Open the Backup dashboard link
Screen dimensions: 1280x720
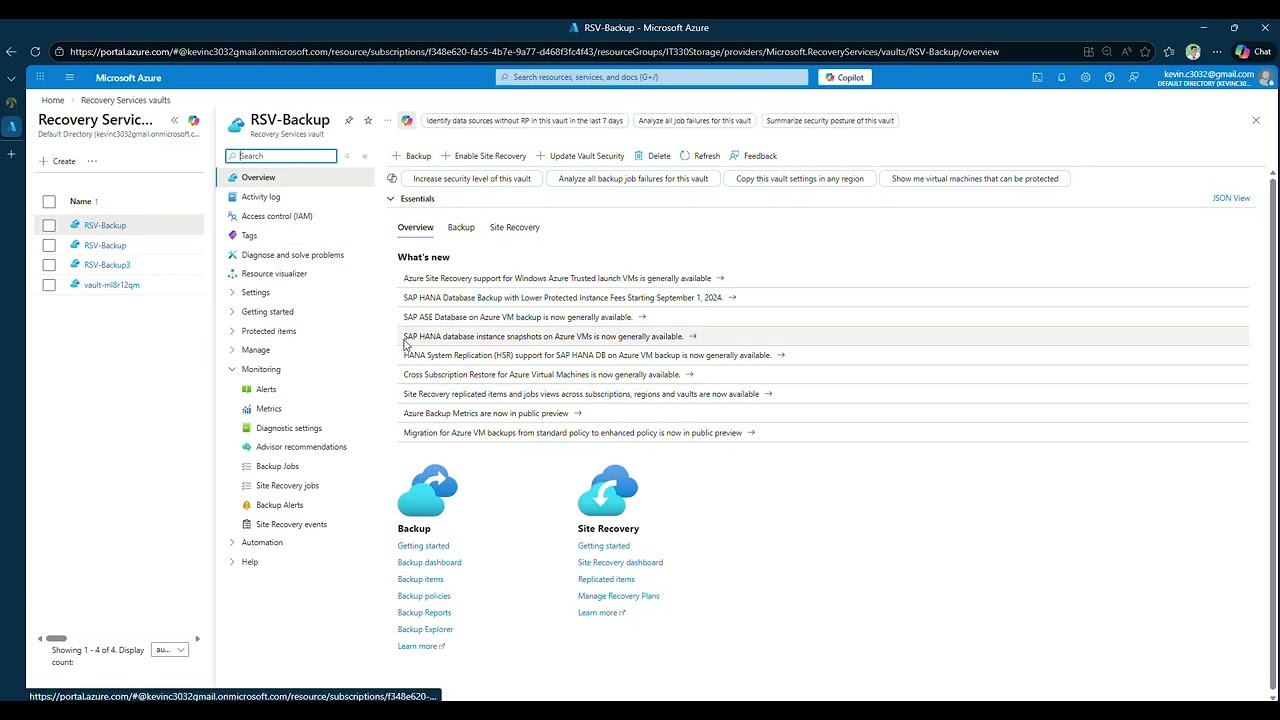pyautogui.click(x=429, y=562)
